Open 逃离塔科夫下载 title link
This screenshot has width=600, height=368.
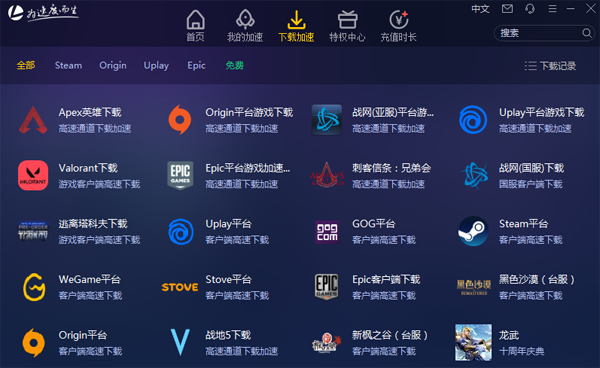coord(93,224)
